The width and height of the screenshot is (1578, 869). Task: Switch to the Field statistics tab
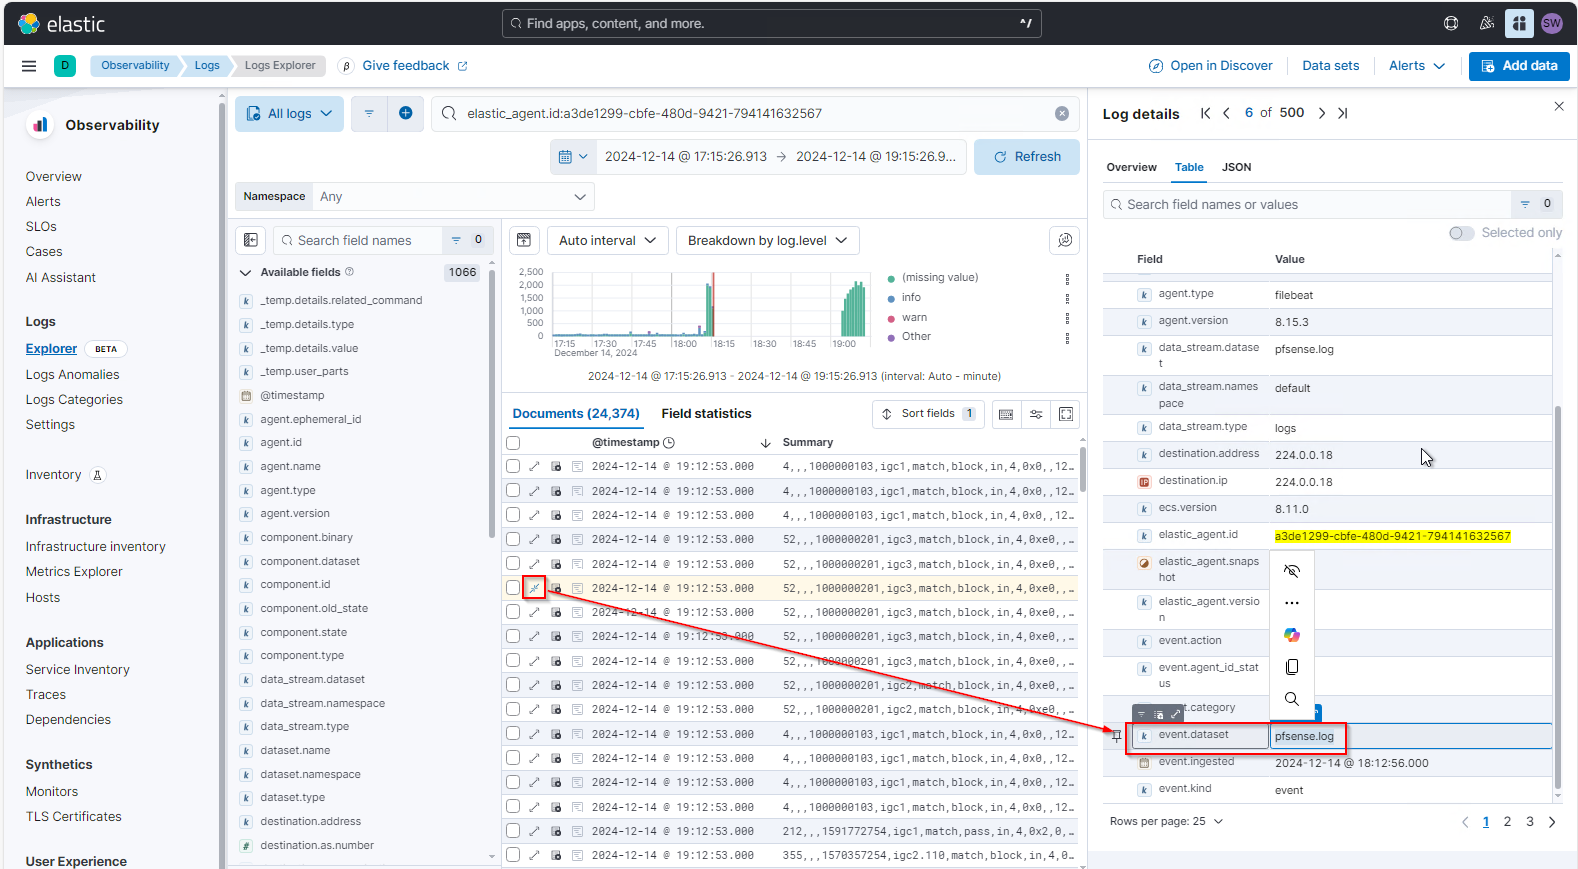(706, 414)
